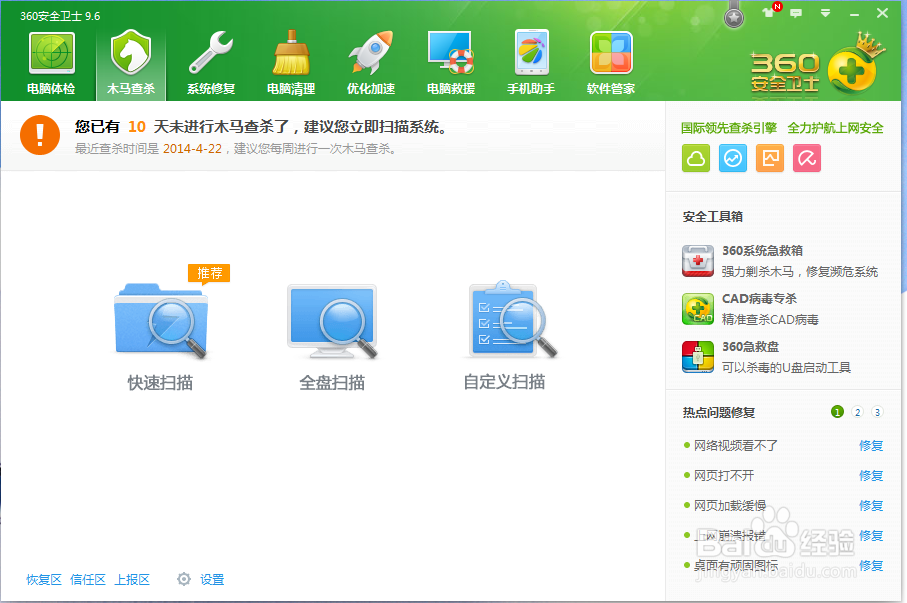Click the settings gear icon
This screenshot has height=603, width=907.
pyautogui.click(x=184, y=579)
